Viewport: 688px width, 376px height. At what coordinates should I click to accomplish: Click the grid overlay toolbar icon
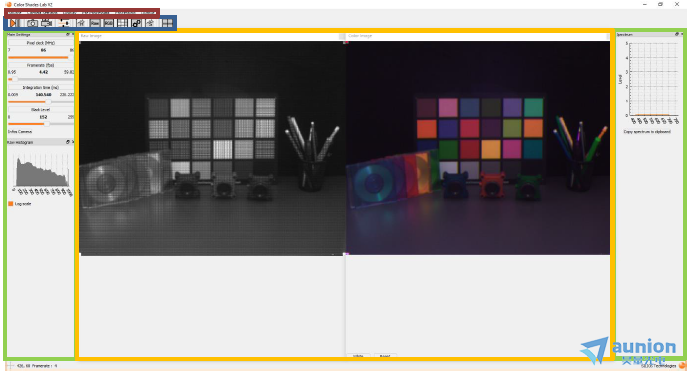point(122,23)
